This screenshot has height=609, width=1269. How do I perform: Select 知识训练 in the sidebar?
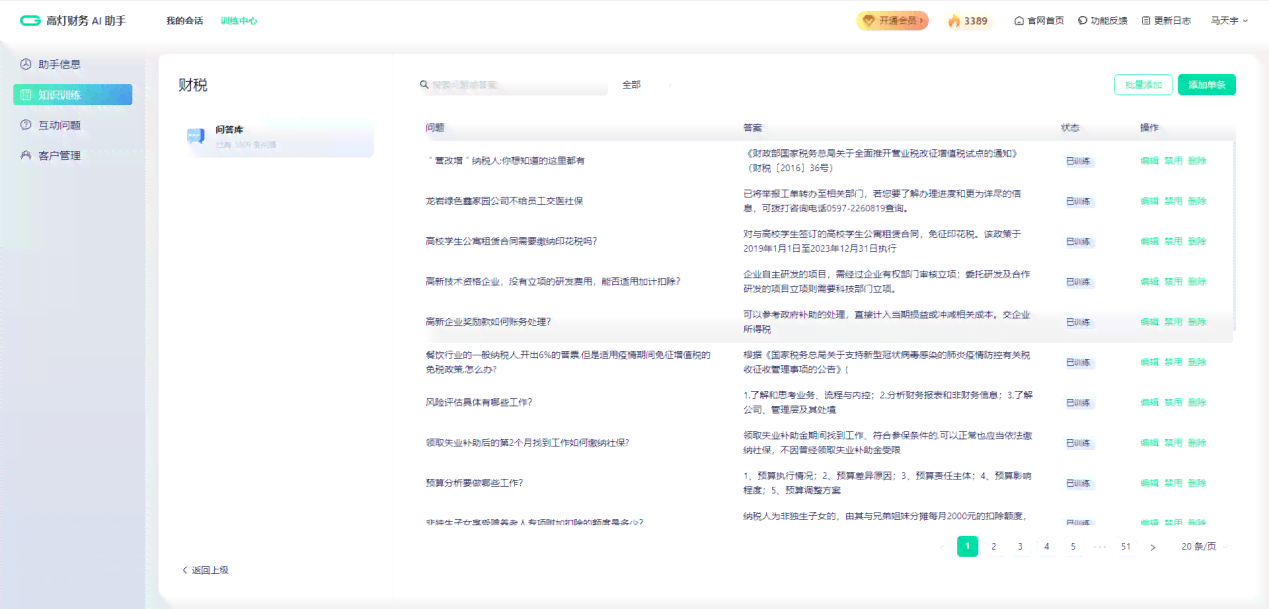(72, 95)
